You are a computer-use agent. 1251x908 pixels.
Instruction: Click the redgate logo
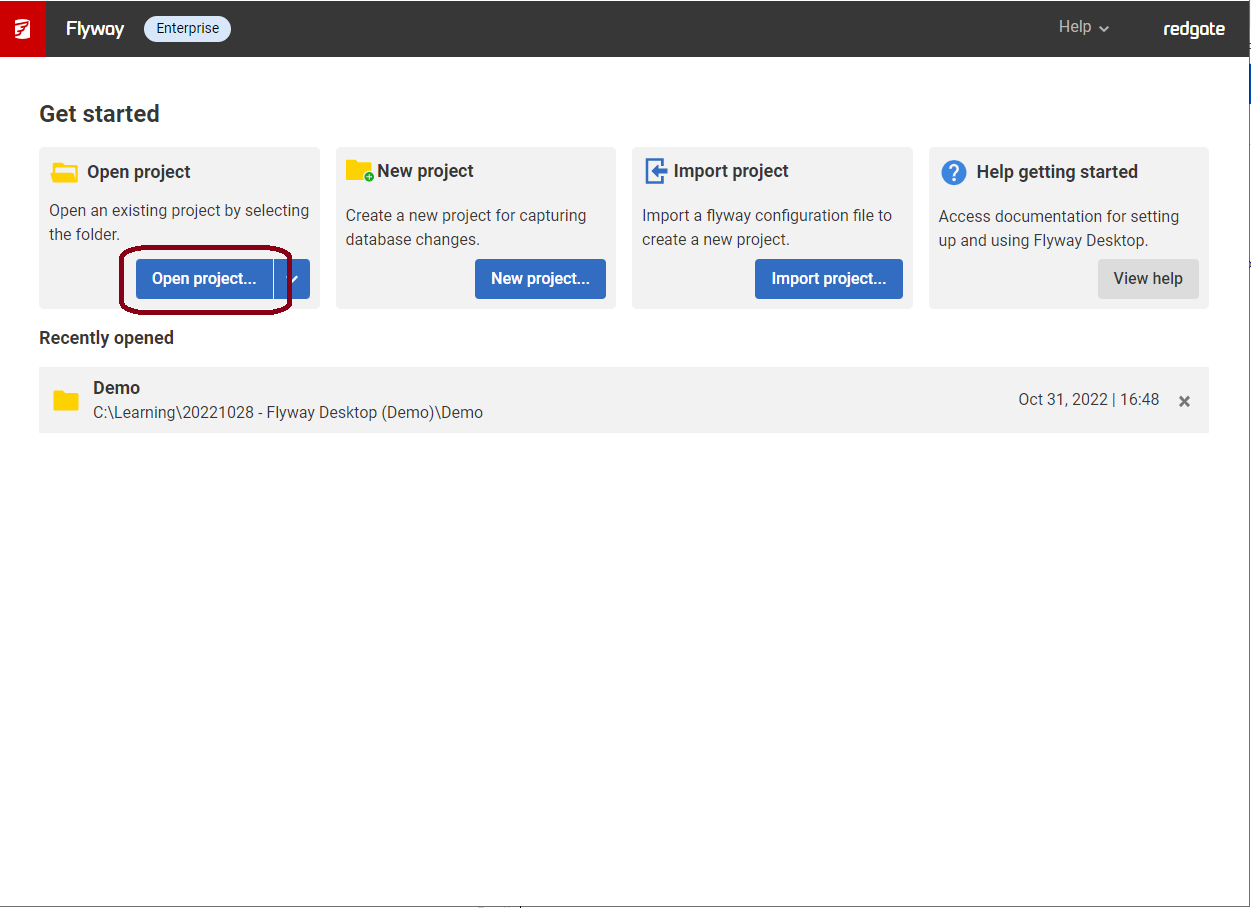coord(1194,29)
